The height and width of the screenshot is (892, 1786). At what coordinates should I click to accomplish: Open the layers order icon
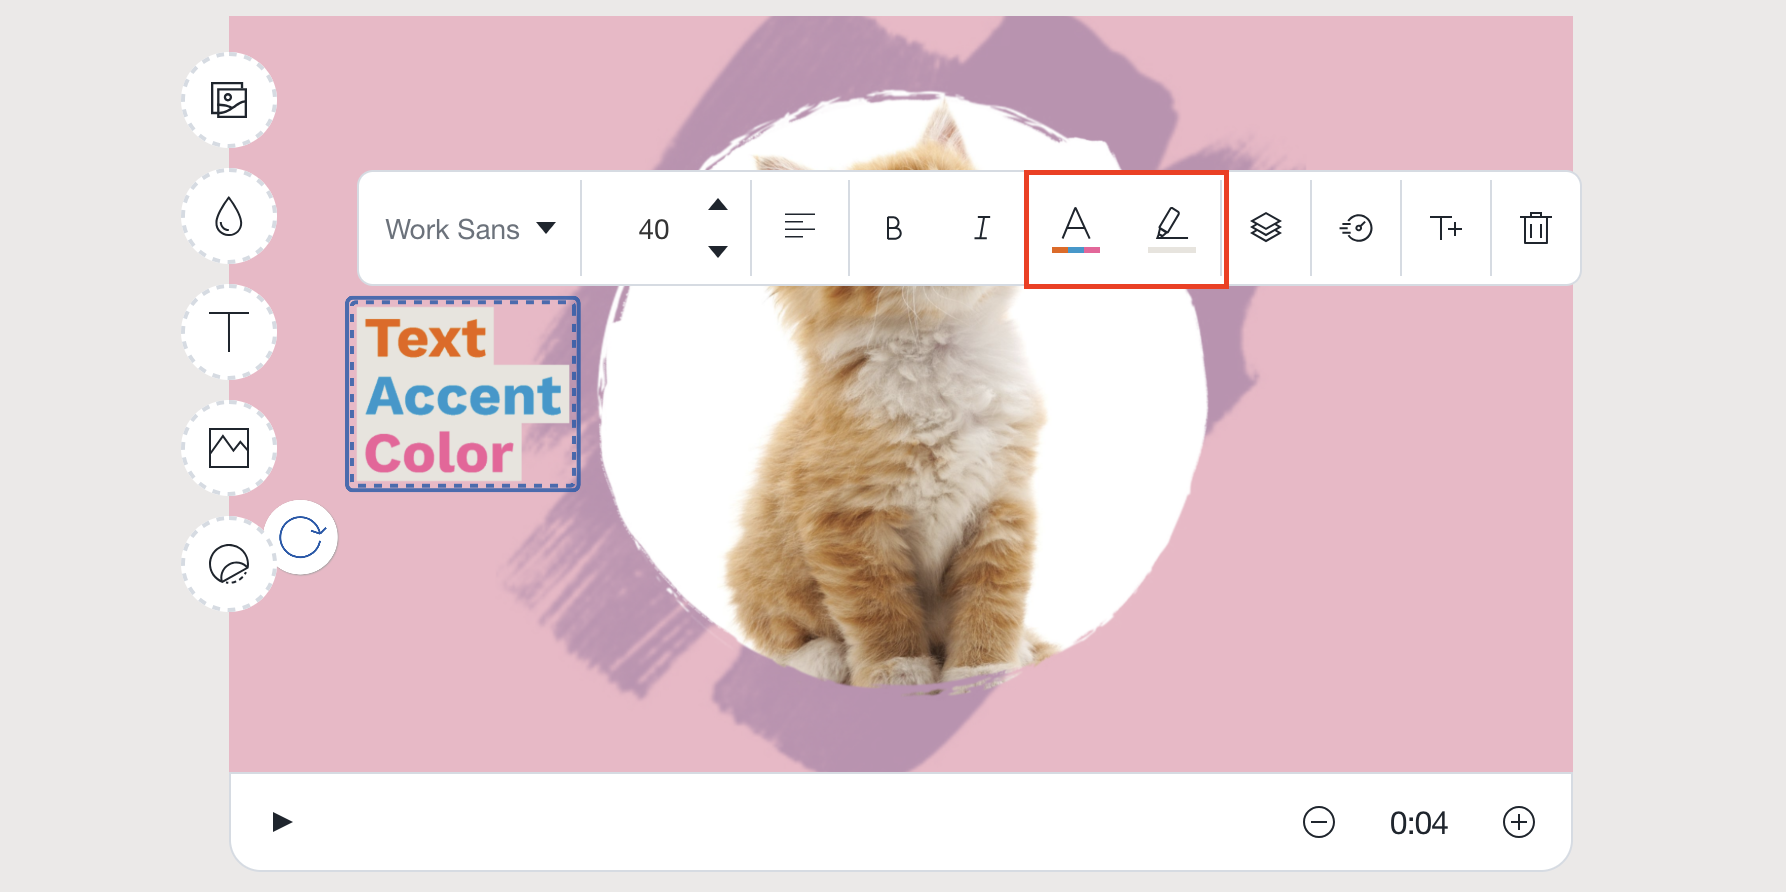pos(1266,228)
